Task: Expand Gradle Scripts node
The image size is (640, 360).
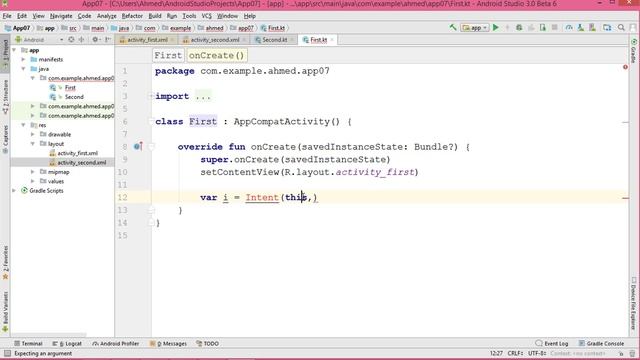Action: 14,191
